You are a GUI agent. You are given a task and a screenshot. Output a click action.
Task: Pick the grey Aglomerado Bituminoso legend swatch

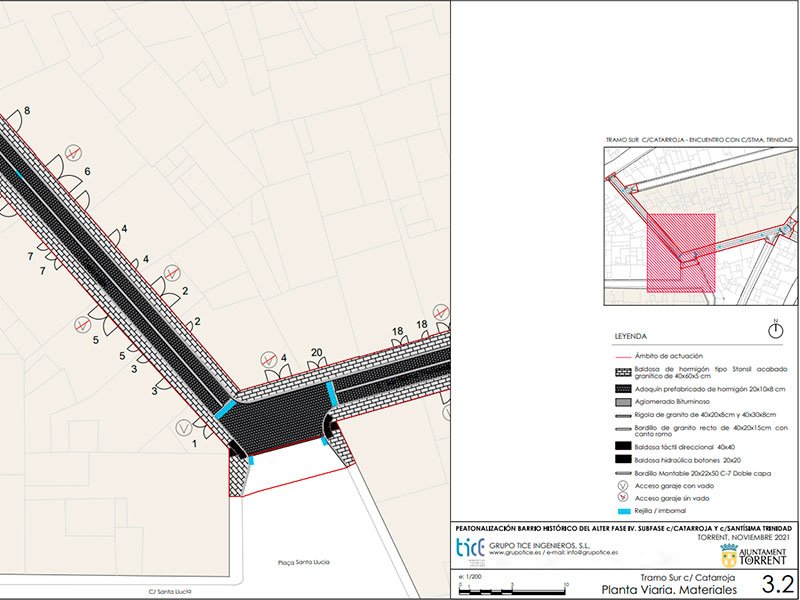coord(624,400)
